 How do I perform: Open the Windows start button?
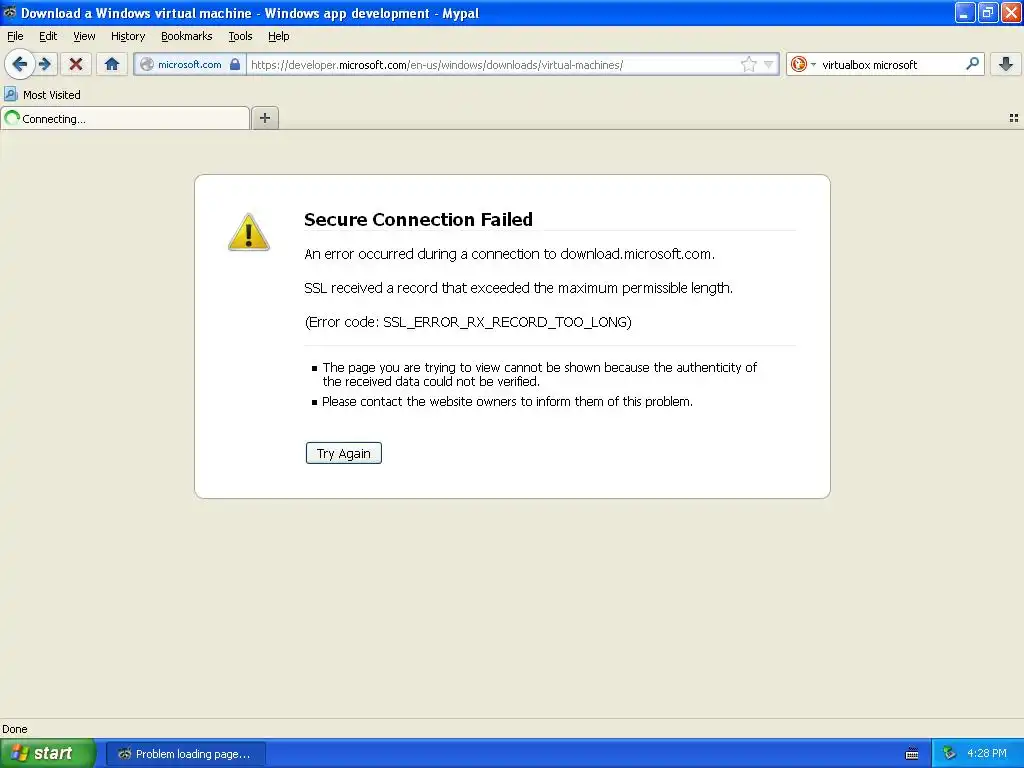click(x=48, y=753)
